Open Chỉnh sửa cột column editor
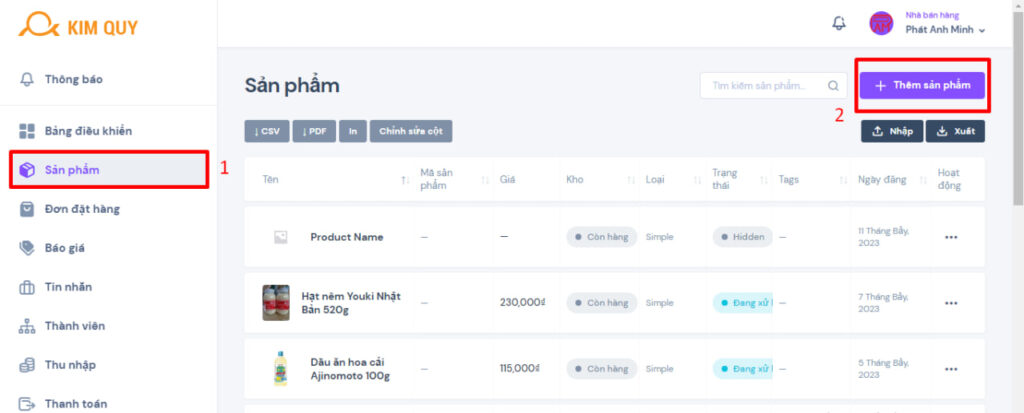This screenshot has width=1024, height=413. coord(411,131)
